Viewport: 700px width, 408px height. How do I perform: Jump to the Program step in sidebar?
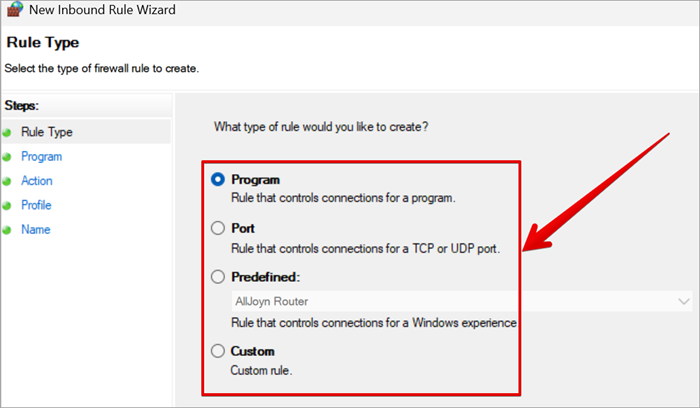coord(41,157)
